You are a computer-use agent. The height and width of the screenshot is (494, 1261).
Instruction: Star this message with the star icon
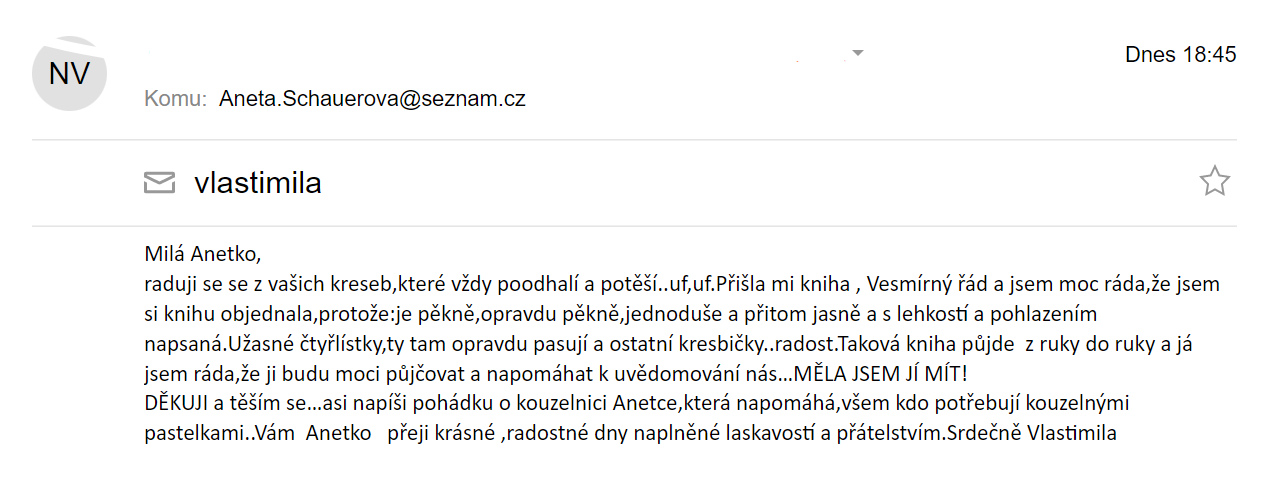[1214, 182]
